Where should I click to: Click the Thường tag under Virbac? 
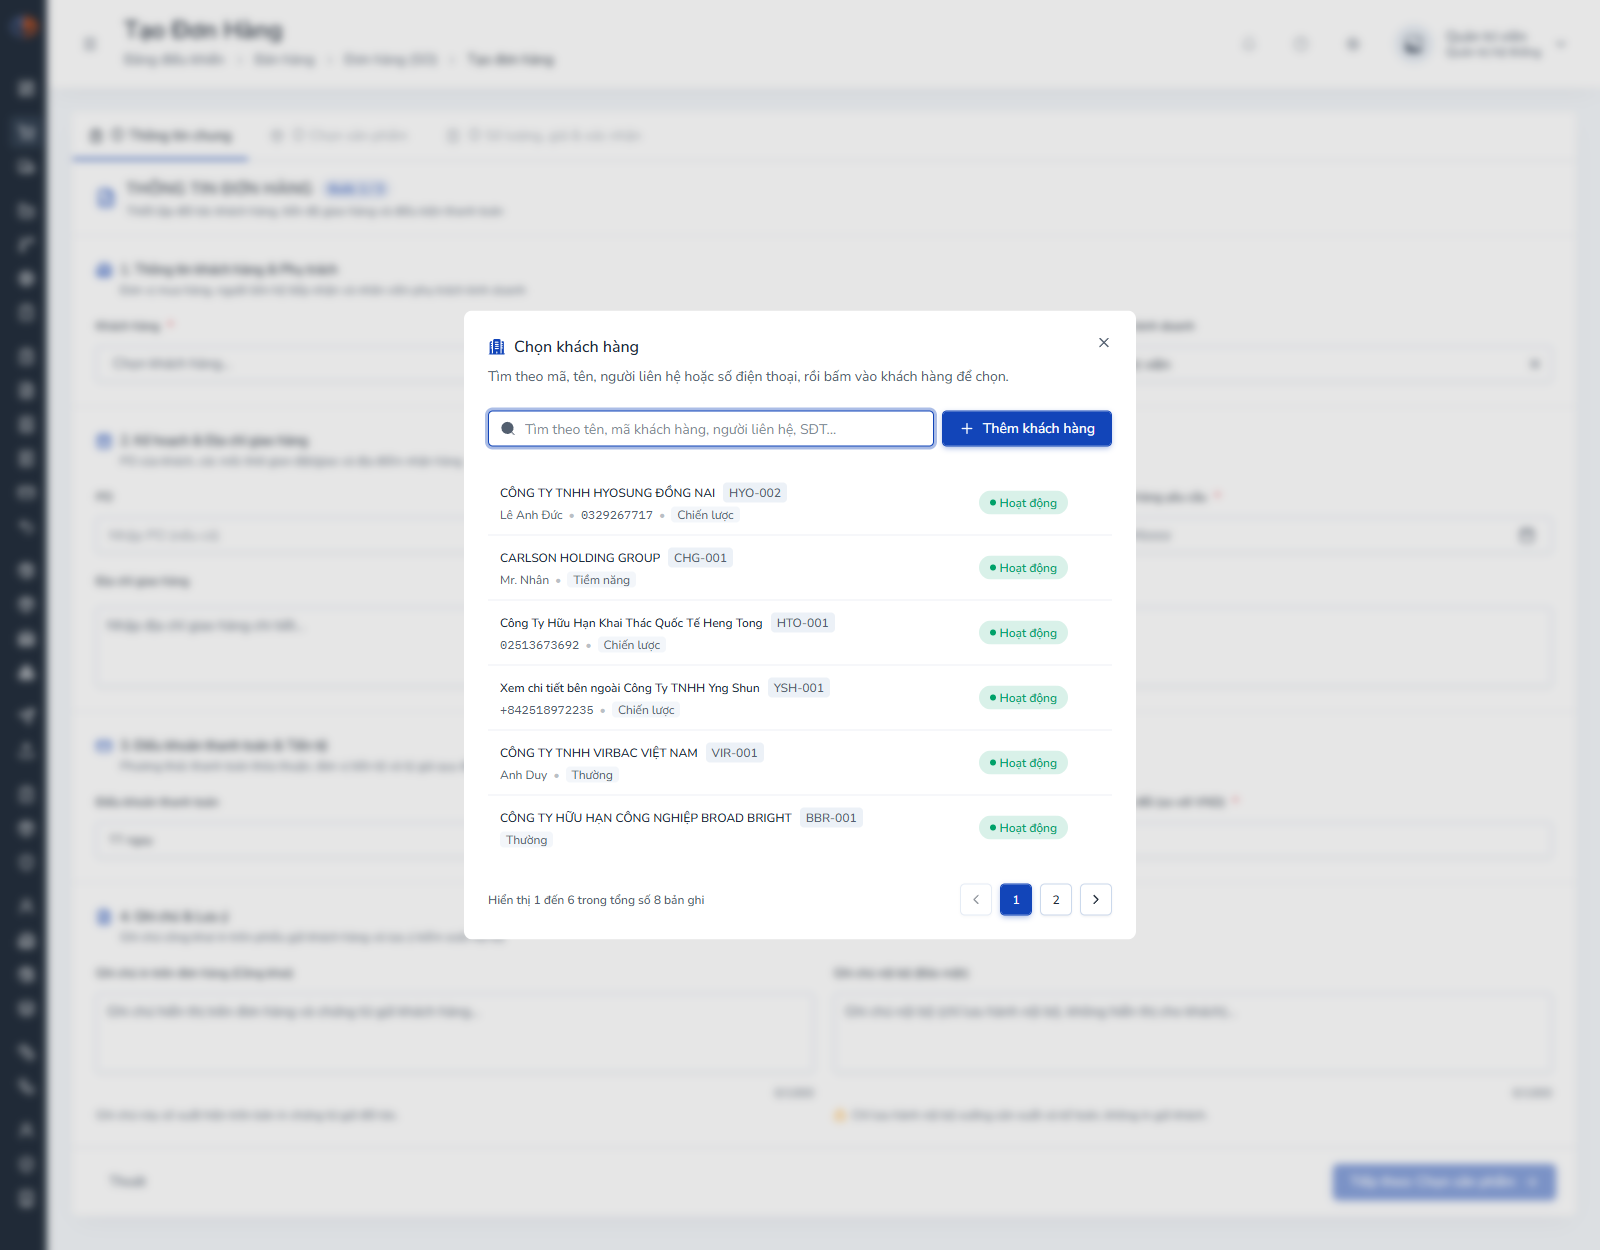(x=592, y=775)
